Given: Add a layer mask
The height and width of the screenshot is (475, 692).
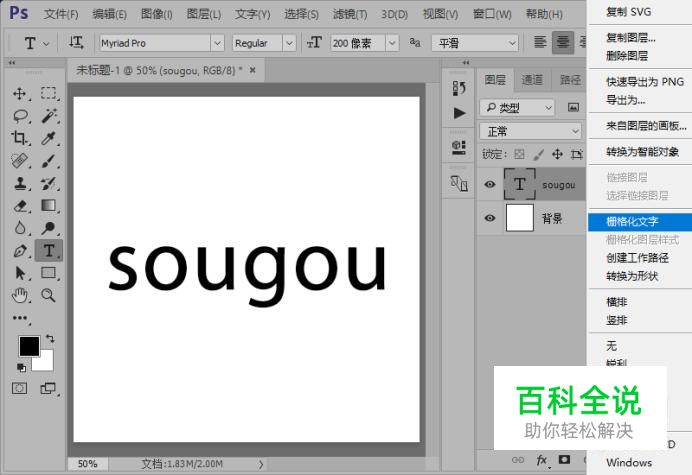Looking at the screenshot, I should point(564,460).
